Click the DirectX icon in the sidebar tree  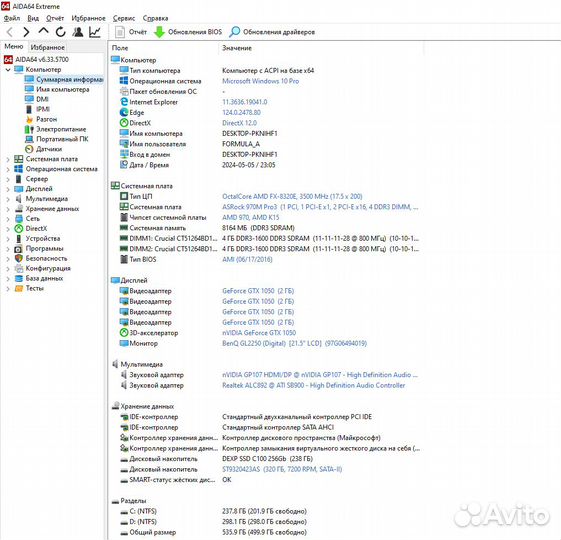coord(19,229)
